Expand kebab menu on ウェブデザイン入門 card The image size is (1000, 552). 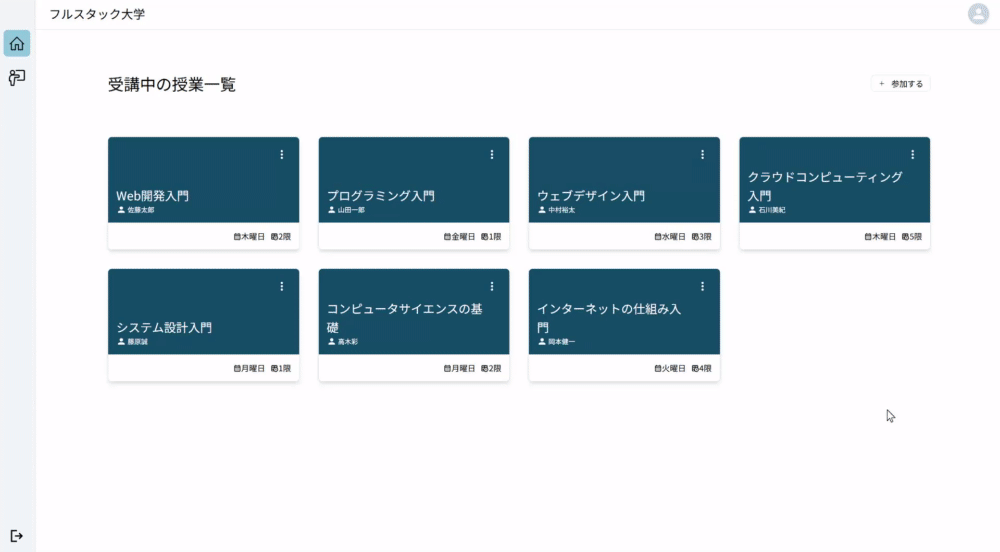702,154
